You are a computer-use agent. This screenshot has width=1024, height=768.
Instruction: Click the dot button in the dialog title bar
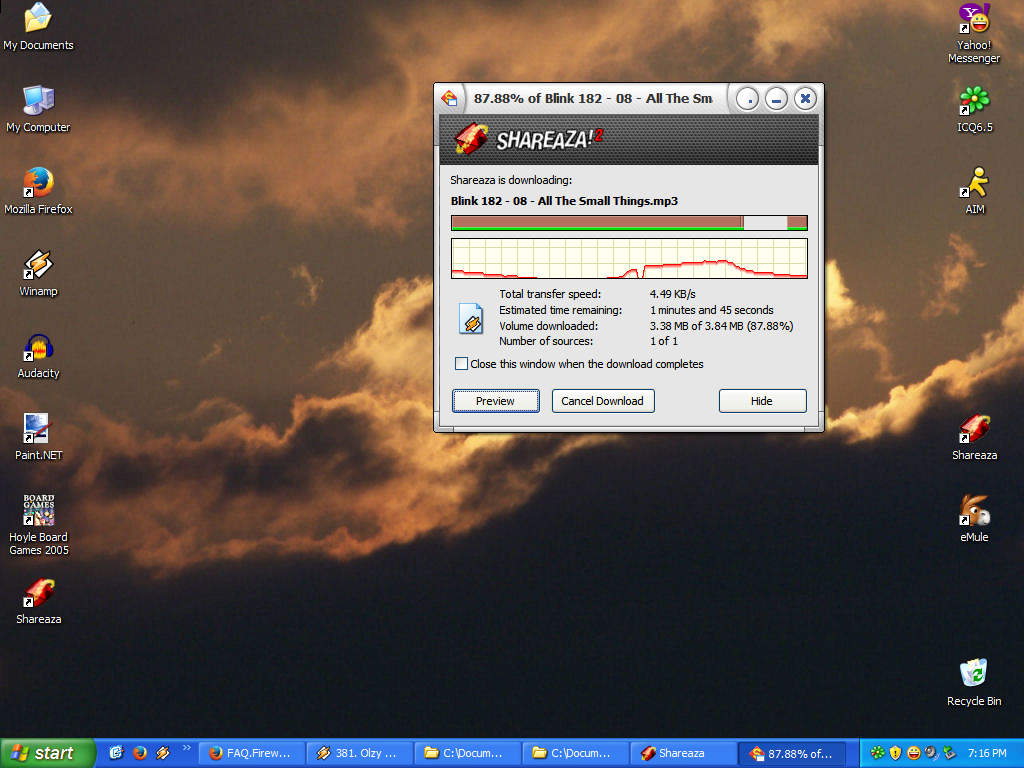pos(748,99)
